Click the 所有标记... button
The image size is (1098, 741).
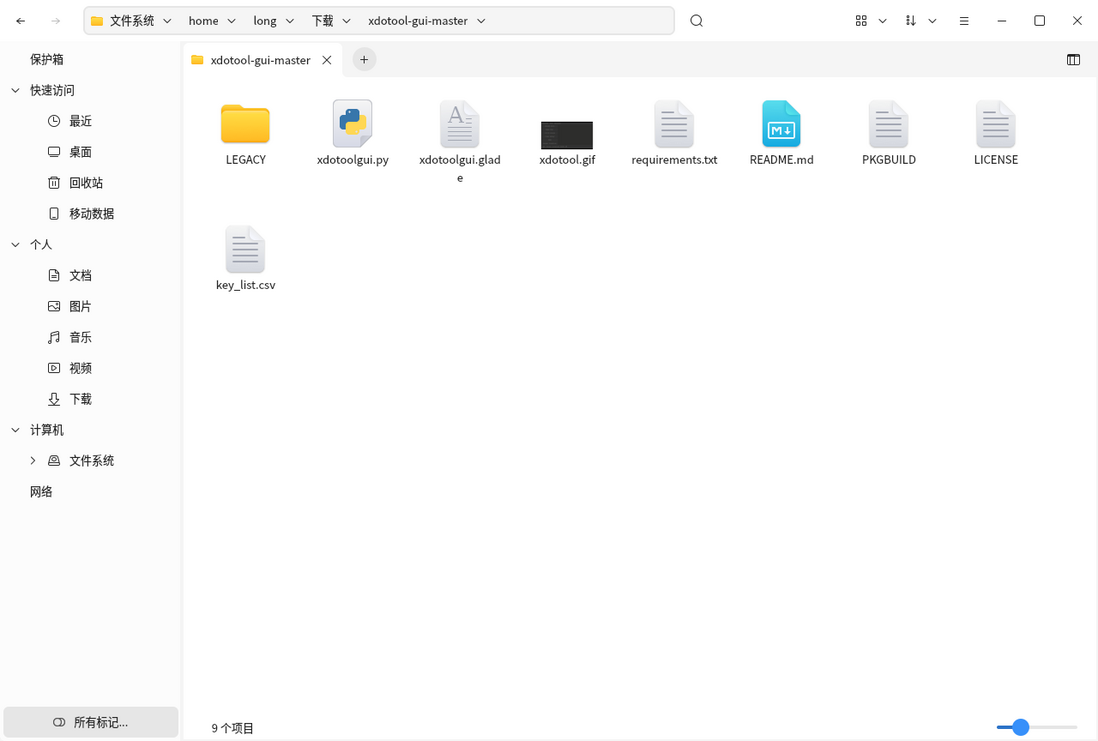[91, 722]
